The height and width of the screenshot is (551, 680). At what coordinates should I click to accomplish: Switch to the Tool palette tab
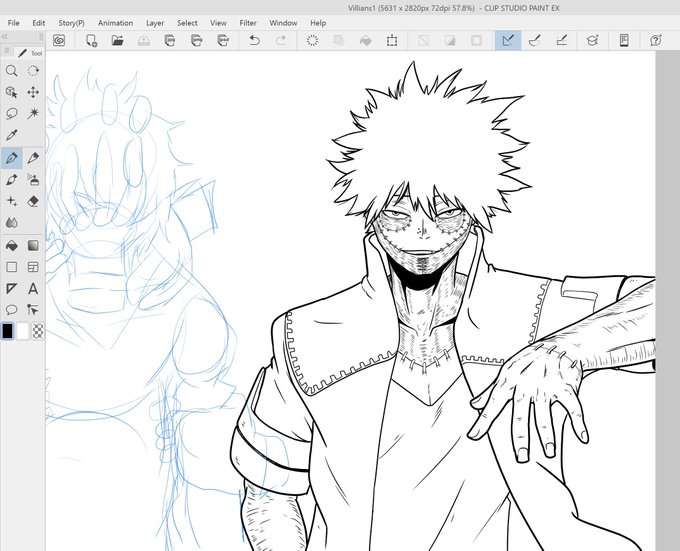tap(29, 53)
